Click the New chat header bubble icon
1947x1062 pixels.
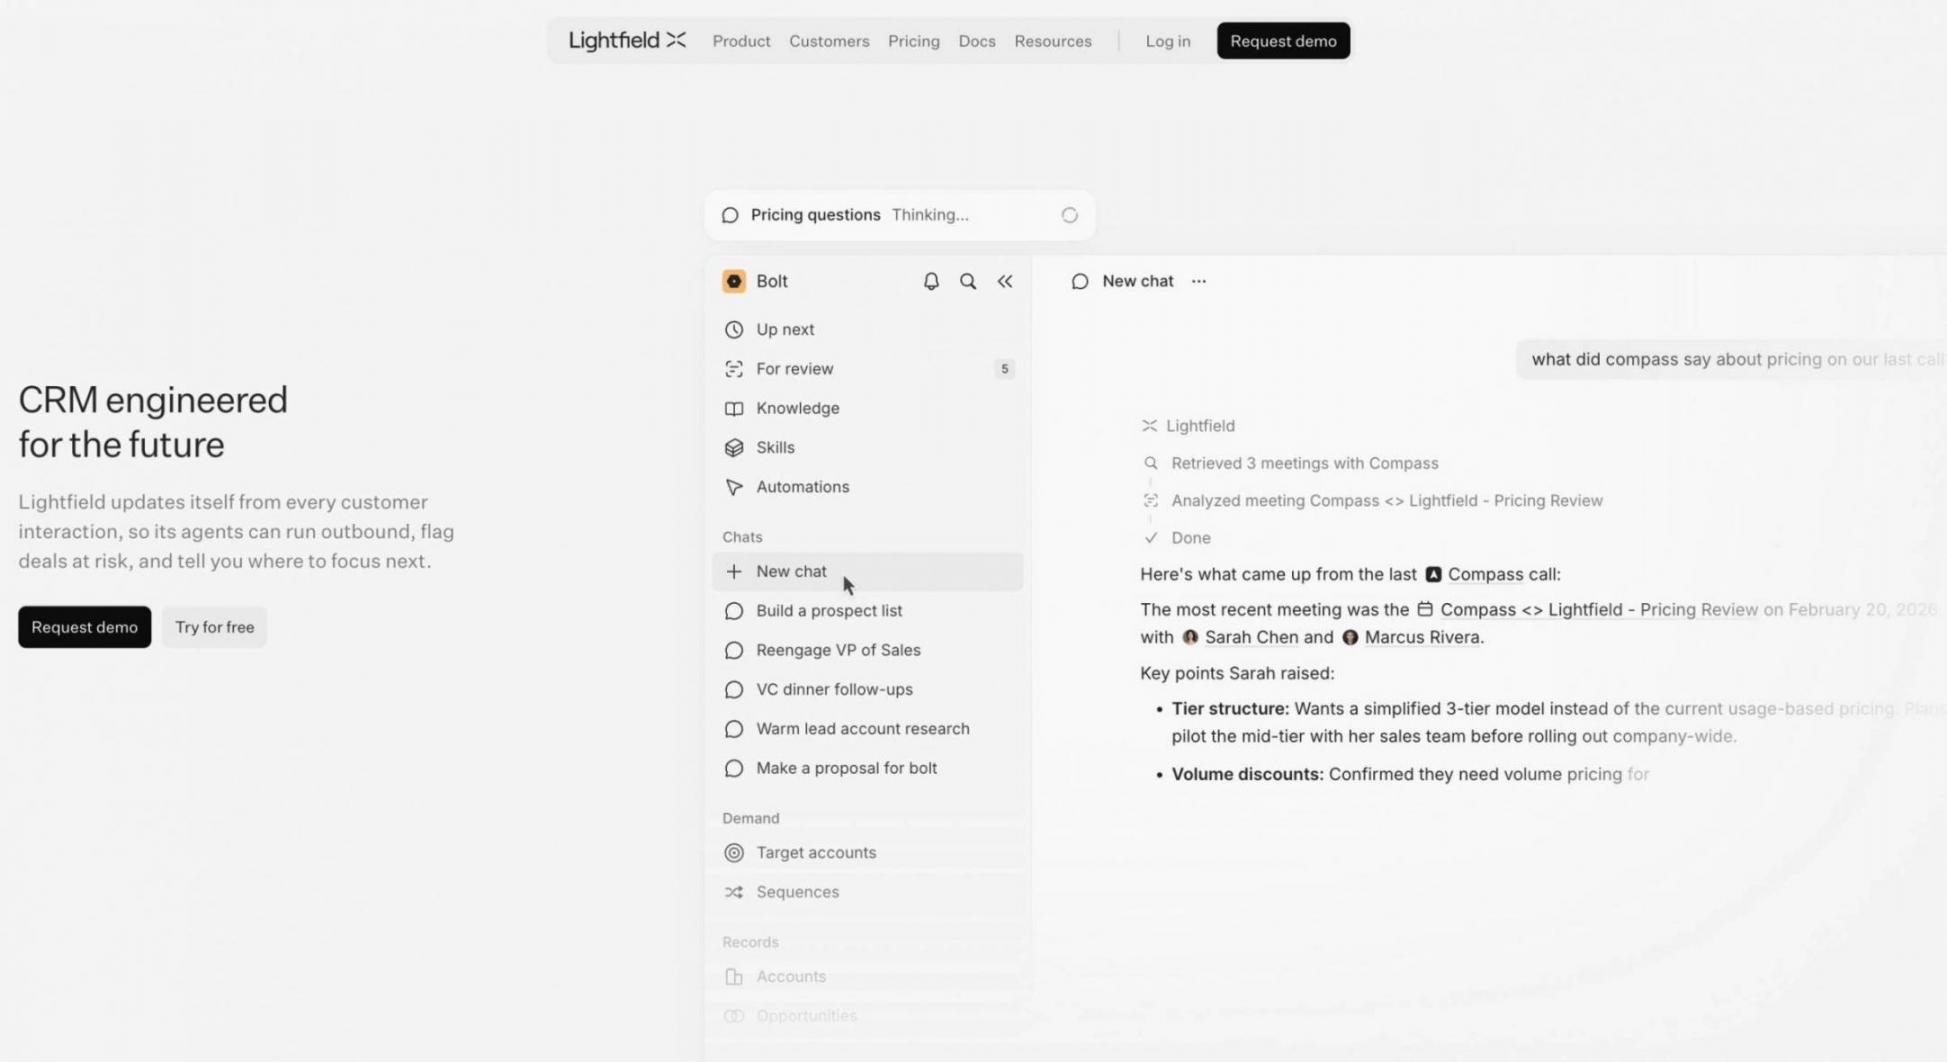pos(1080,282)
